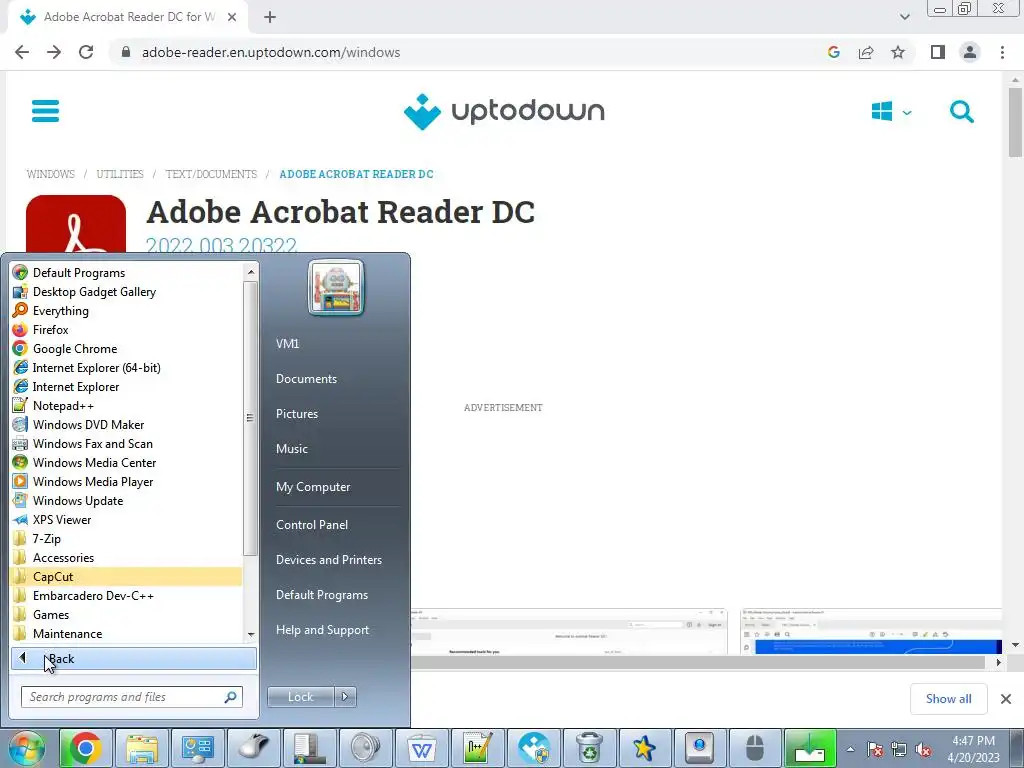Expand the CapCut folder
Screen dimensions: 1024x768
coord(127,577)
